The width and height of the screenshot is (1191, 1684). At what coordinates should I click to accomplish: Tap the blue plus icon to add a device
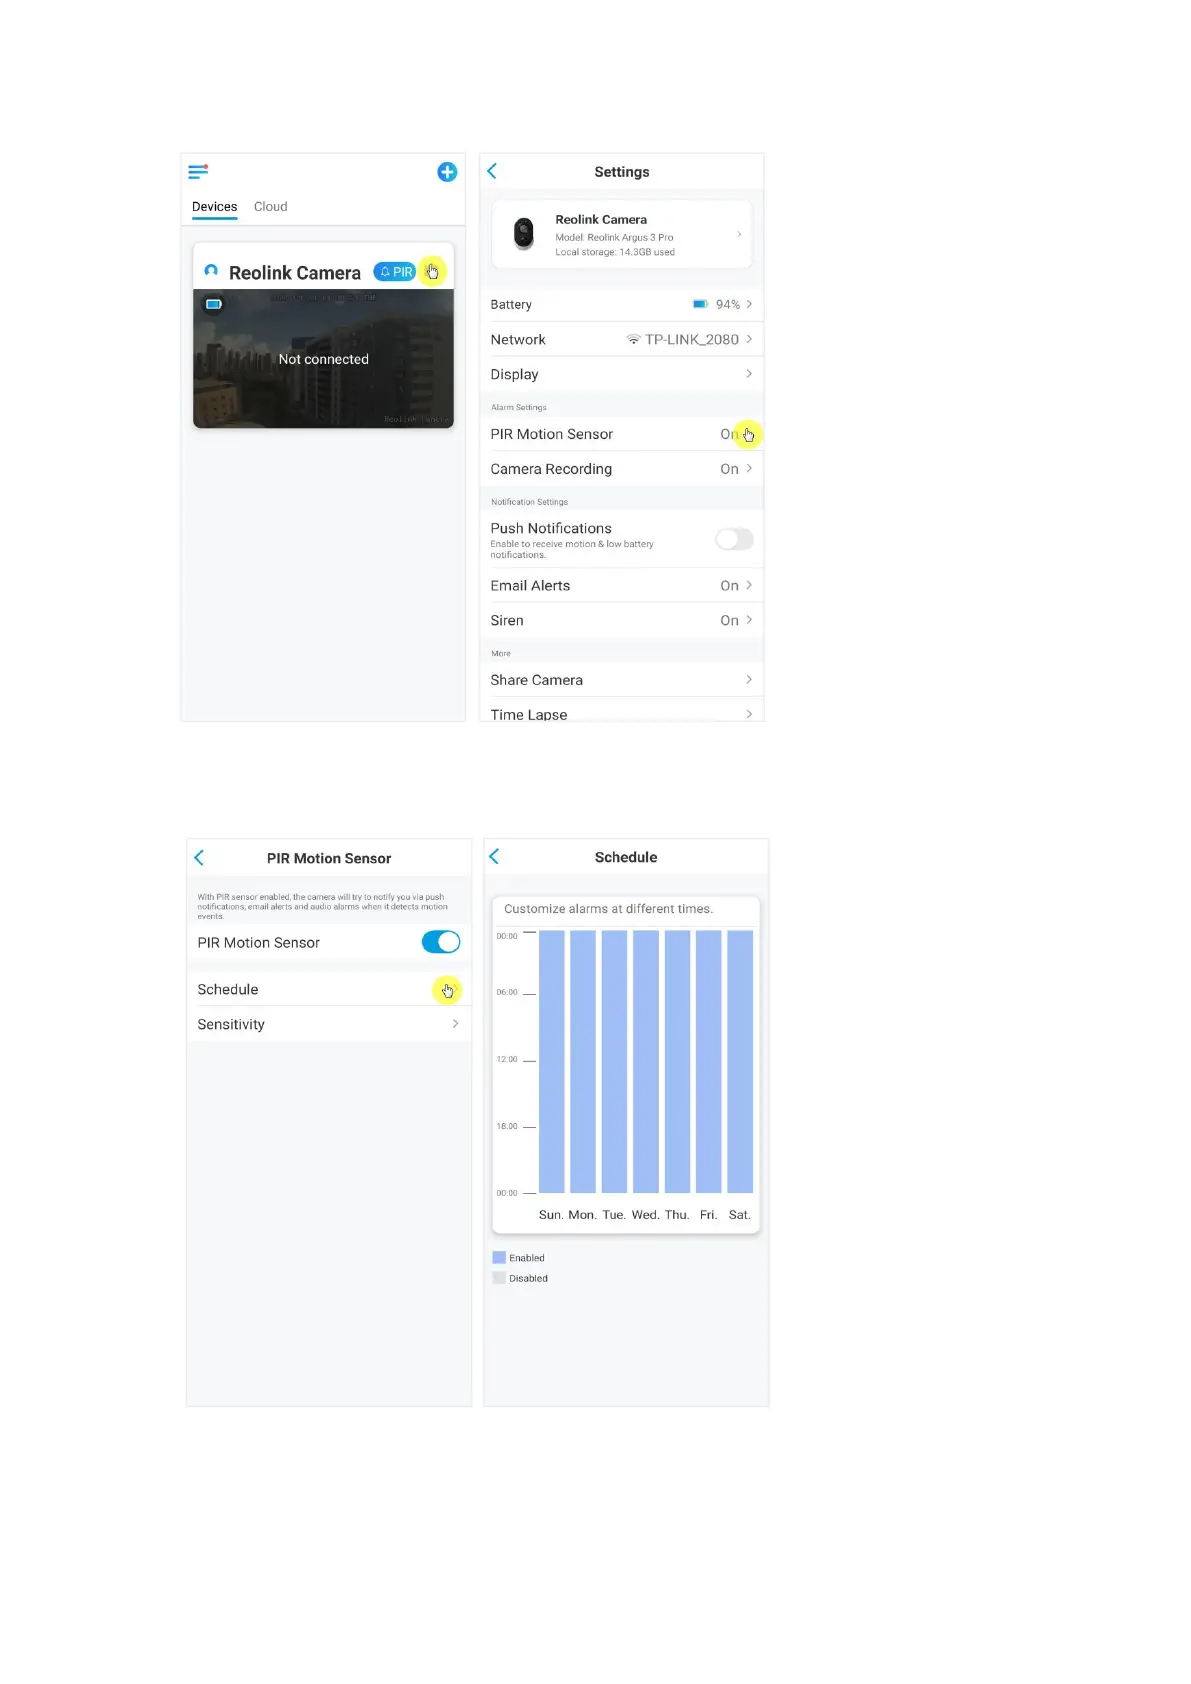(447, 172)
